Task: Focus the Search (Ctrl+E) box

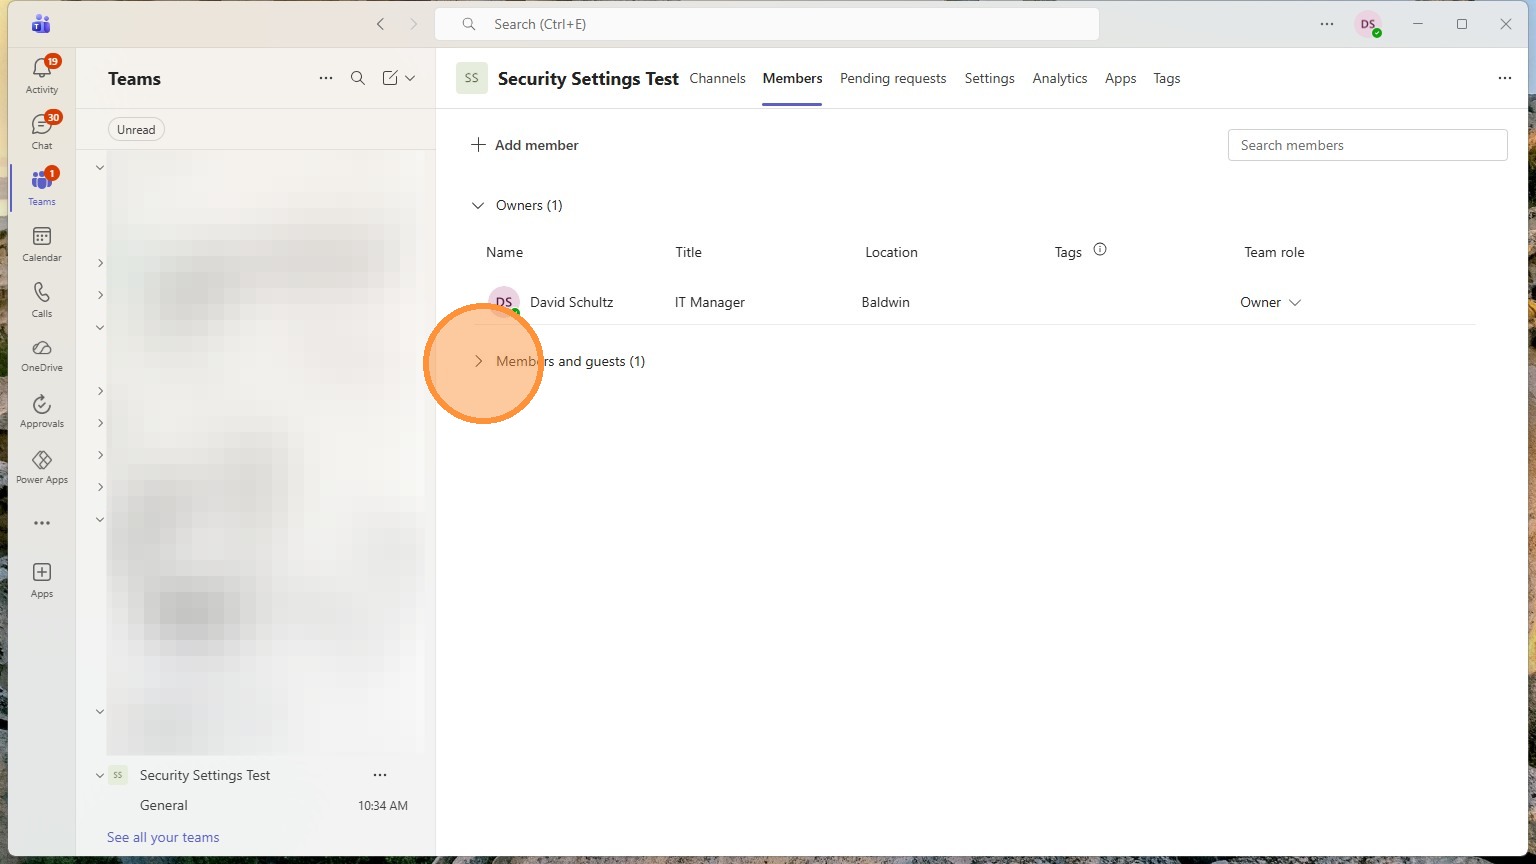Action: 767,24
